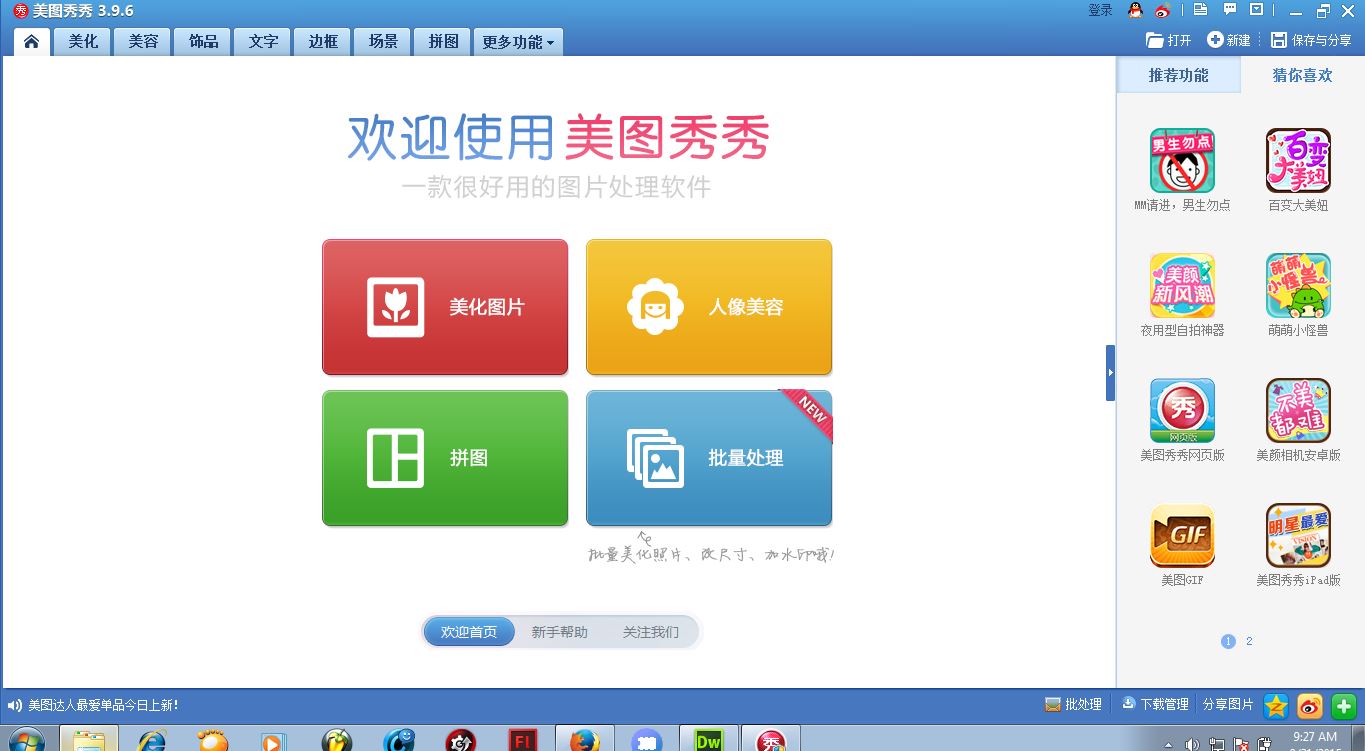Click the Weibo icon in the title bar
This screenshot has width=1365, height=751.
(x=1160, y=10)
